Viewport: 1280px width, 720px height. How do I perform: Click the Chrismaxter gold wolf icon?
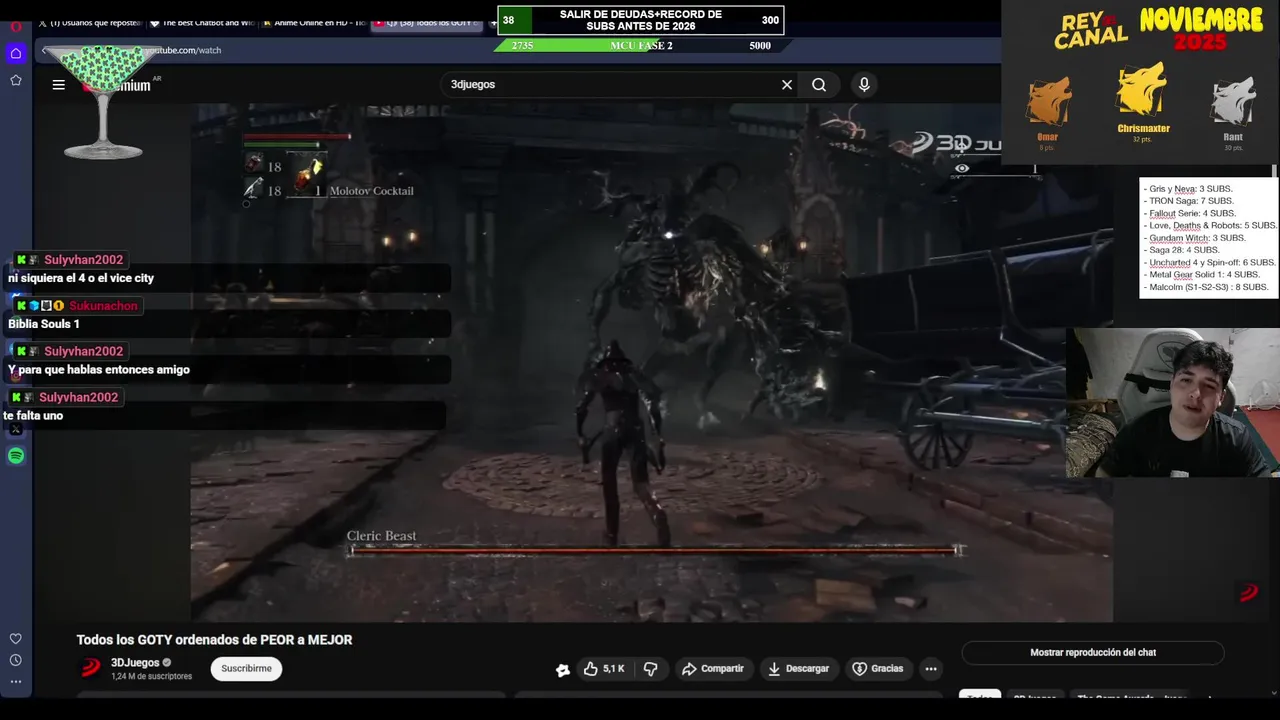[x=1142, y=90]
